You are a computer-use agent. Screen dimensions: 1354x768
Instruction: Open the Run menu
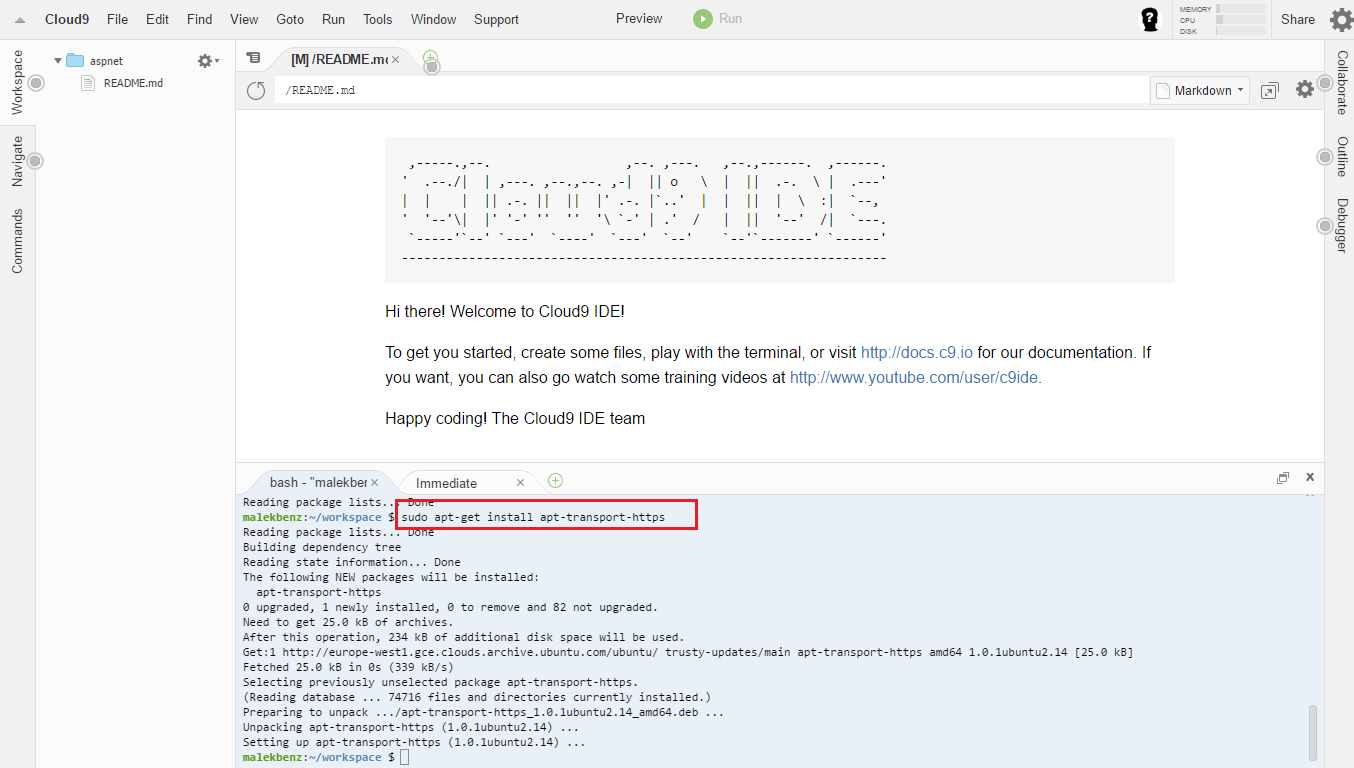[x=333, y=19]
